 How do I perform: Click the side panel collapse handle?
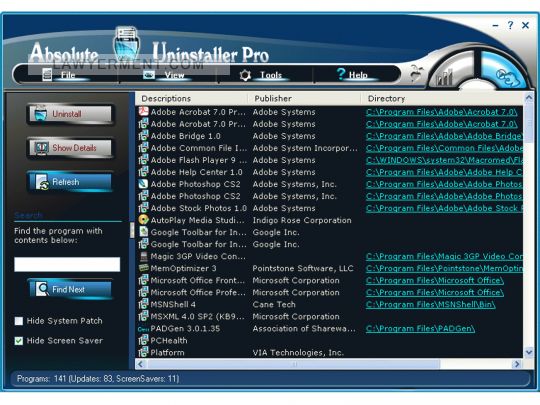[x=132, y=230]
